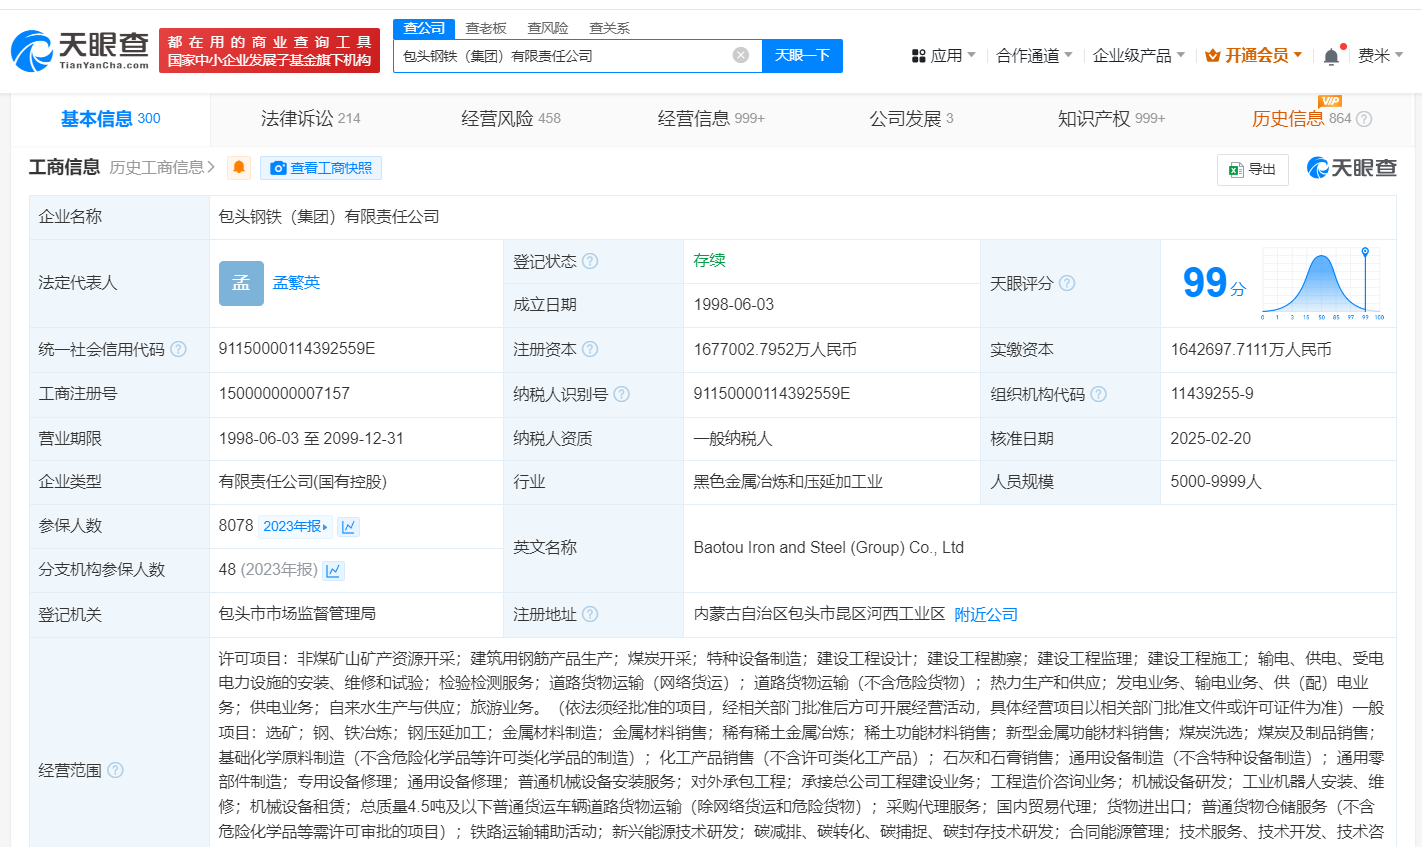Open the 合作通道 dropdown

click(1034, 56)
